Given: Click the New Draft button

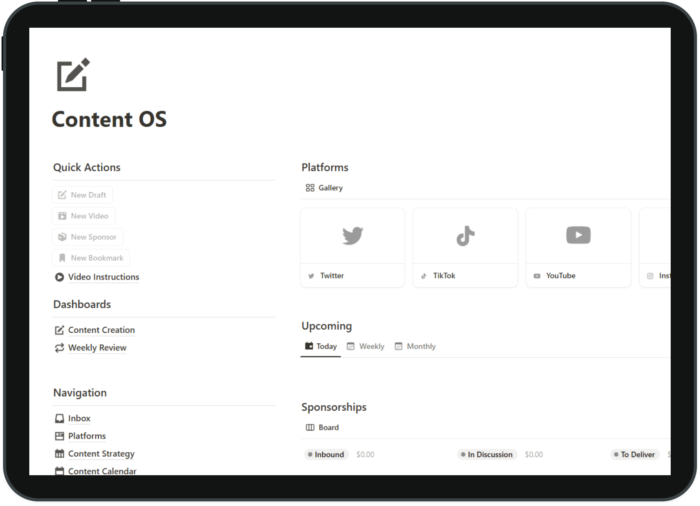Looking at the screenshot, I should point(83,195).
